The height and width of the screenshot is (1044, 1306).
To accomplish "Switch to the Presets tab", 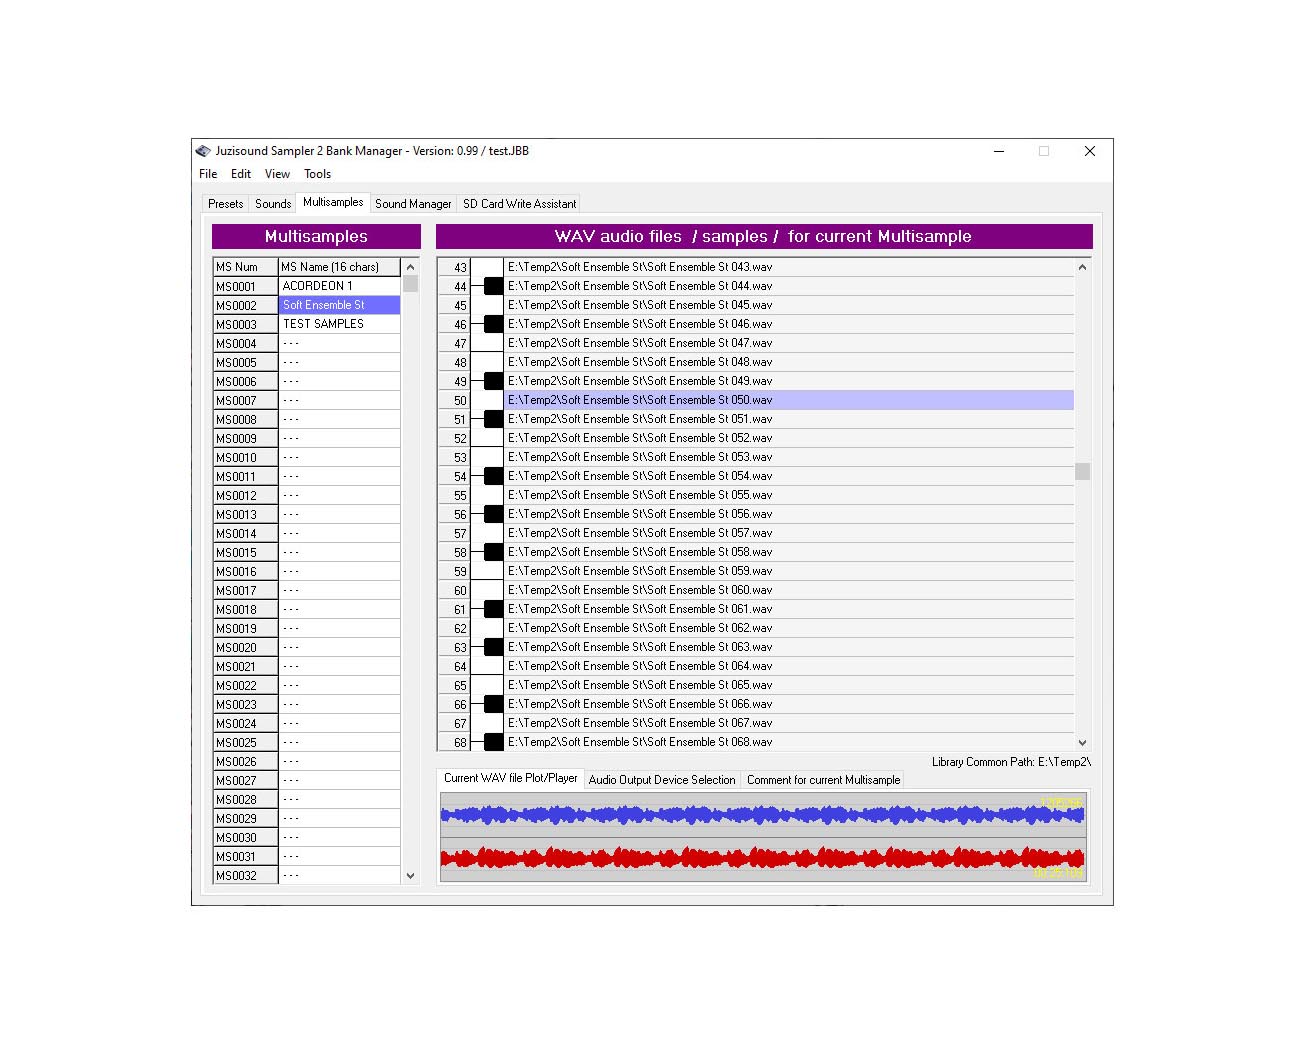I will coord(225,204).
